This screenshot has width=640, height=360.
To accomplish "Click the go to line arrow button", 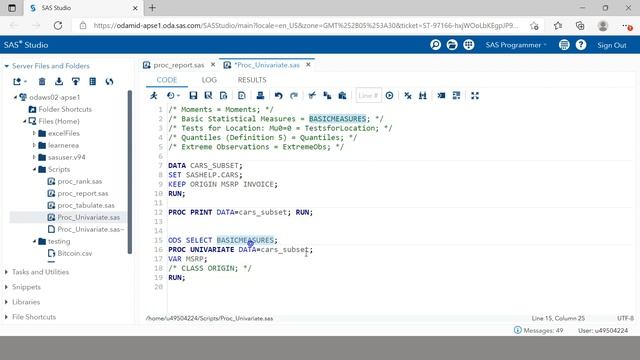I will [x=389, y=96].
